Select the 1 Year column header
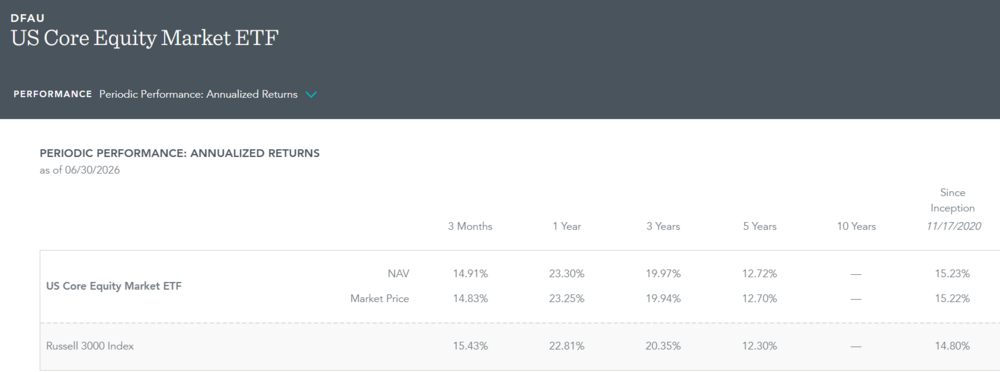Image resolution: width=1000 pixels, height=372 pixels. pyautogui.click(x=567, y=227)
